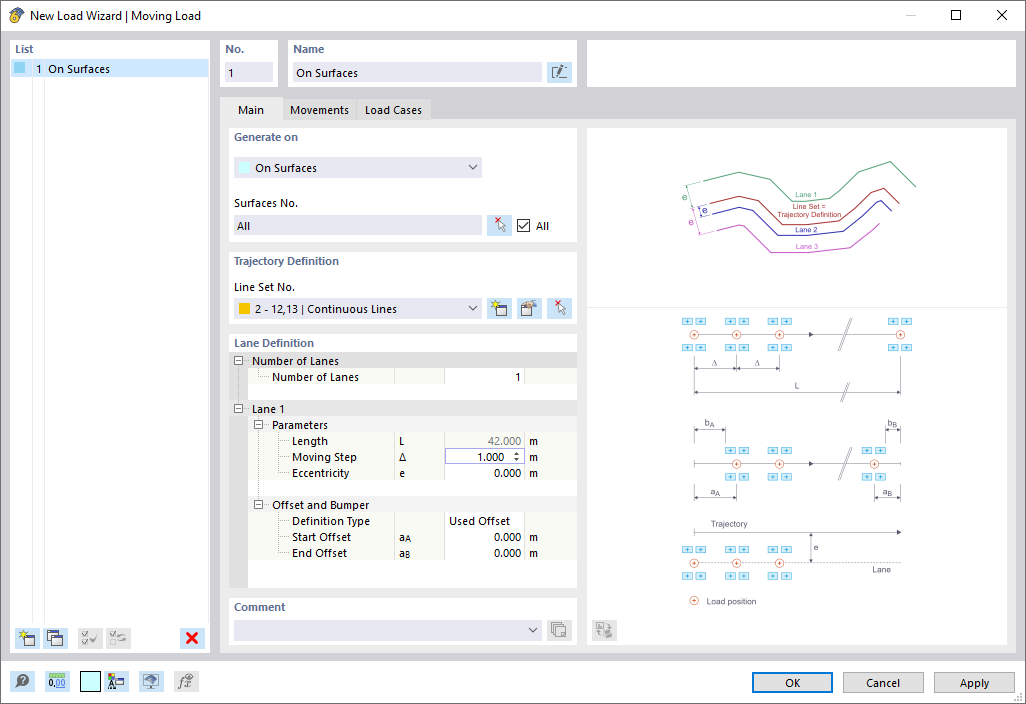Copy the selected load wizard entry
This screenshot has height=704, width=1026.
click(55, 638)
